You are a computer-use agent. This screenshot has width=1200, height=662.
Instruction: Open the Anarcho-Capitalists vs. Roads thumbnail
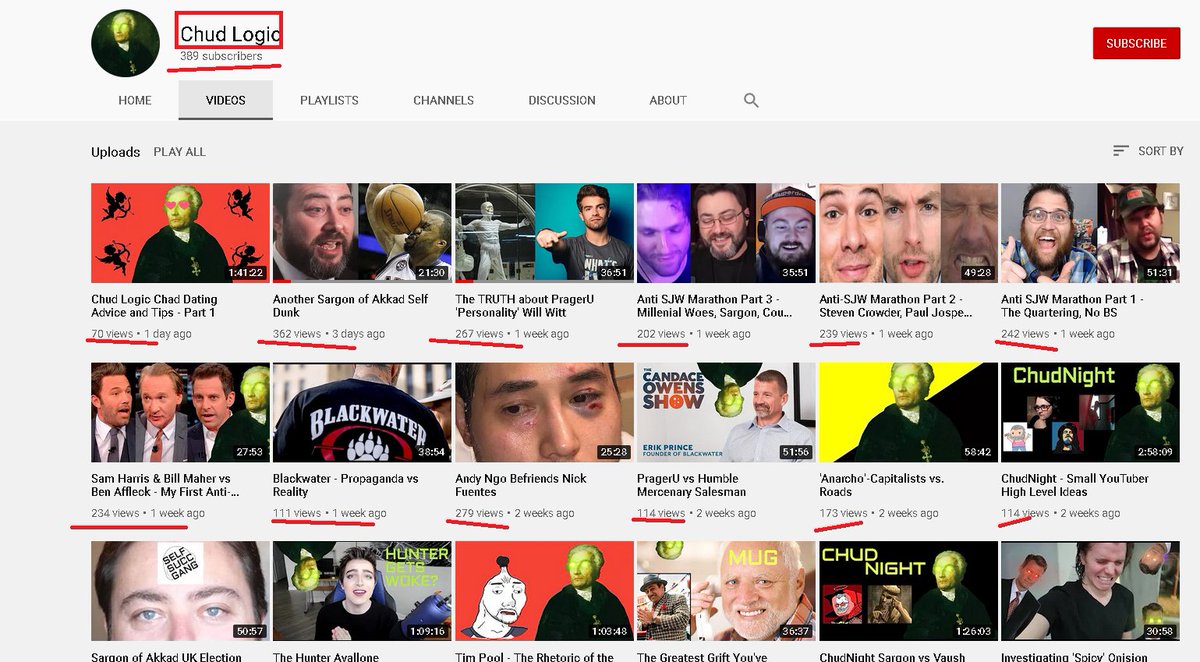click(908, 412)
